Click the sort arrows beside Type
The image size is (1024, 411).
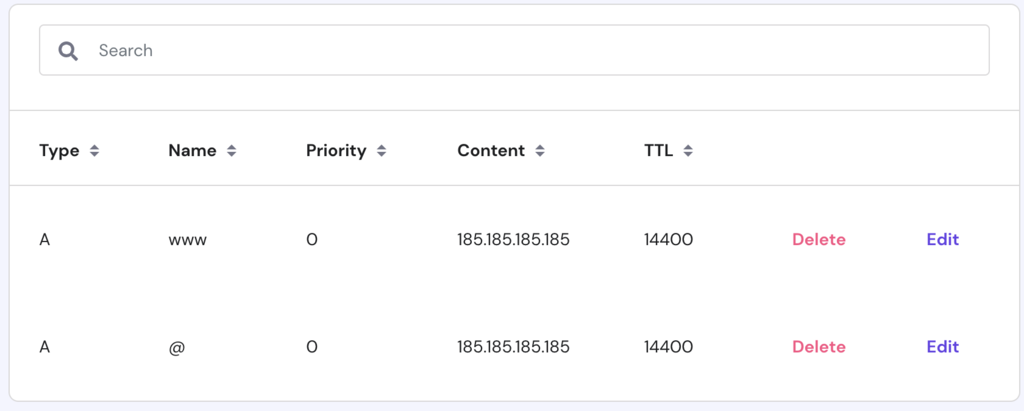95,151
